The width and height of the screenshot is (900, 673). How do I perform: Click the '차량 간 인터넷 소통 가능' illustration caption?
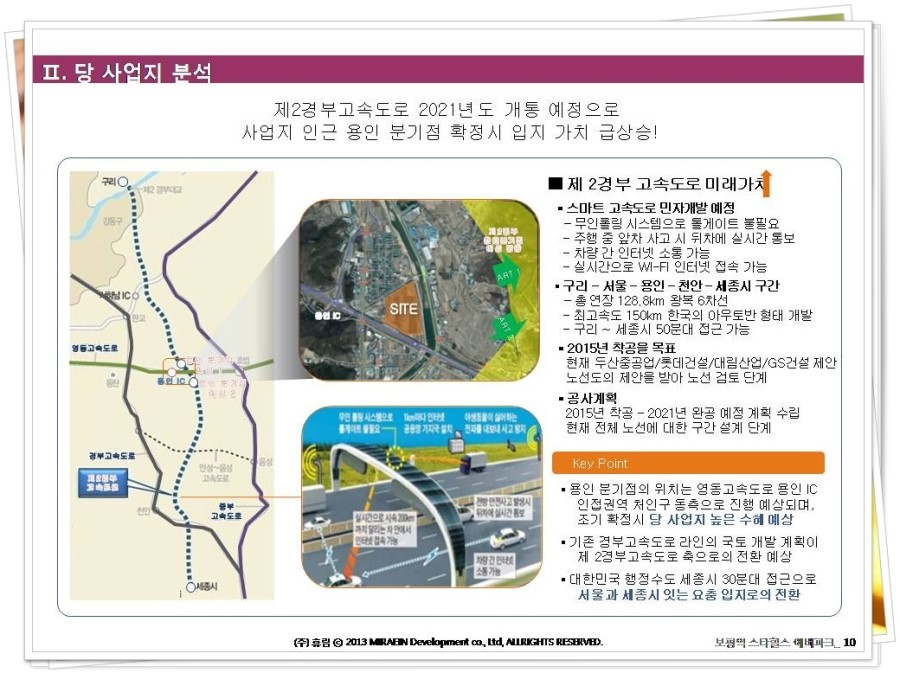coord(495,565)
